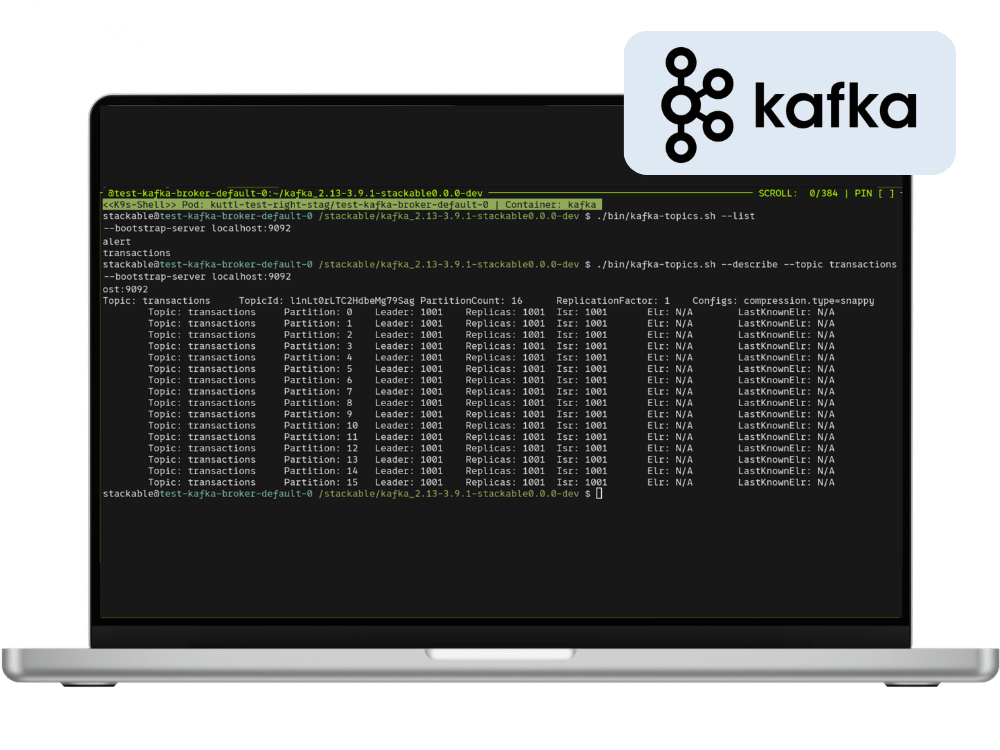This screenshot has height=750, width=1000.
Task: Click the terminal title kafka_2.13-3.9.1-stackable0.0.0-dev
Action: click(383, 193)
